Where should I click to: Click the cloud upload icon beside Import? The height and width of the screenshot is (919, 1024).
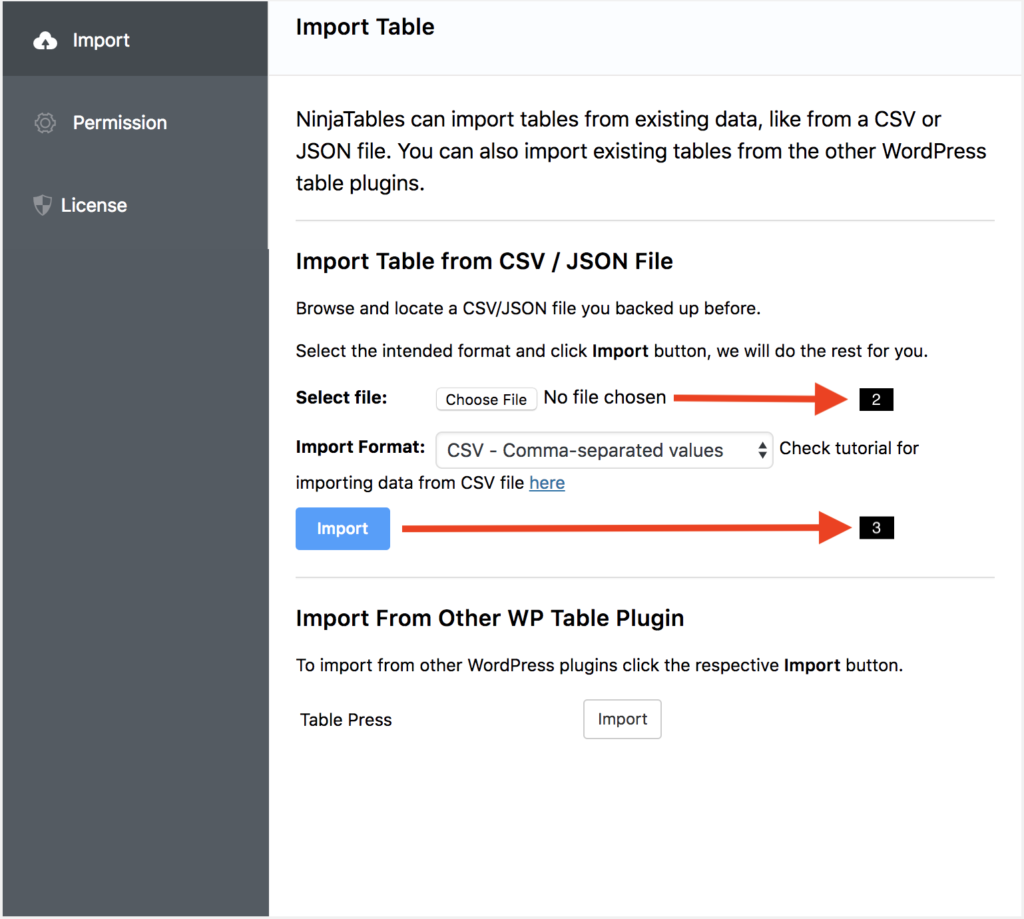[45, 41]
